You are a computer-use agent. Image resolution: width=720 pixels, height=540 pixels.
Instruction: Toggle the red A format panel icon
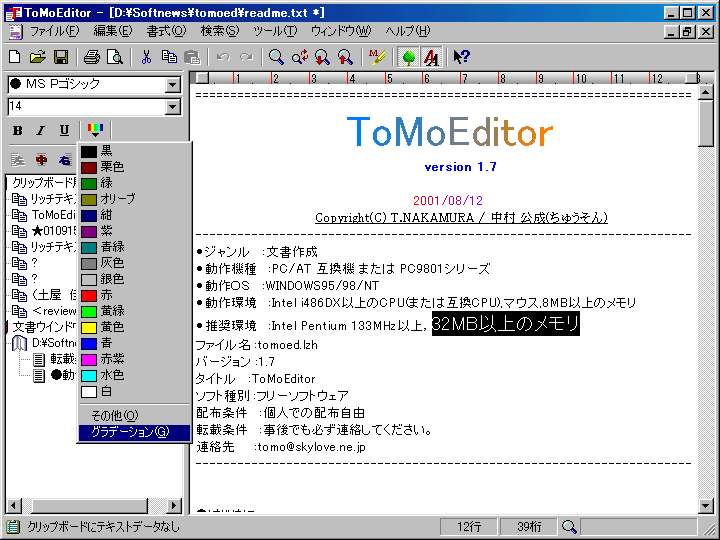[x=431, y=57]
